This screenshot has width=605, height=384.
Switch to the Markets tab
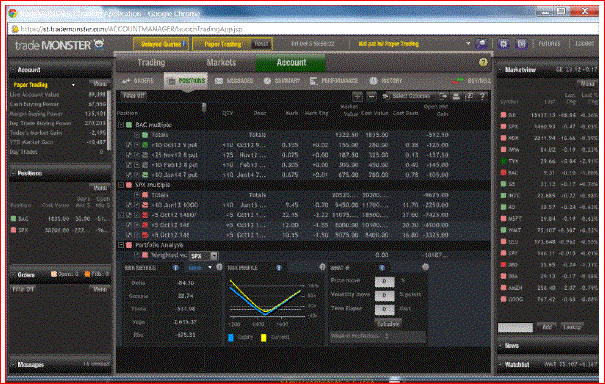click(221, 63)
